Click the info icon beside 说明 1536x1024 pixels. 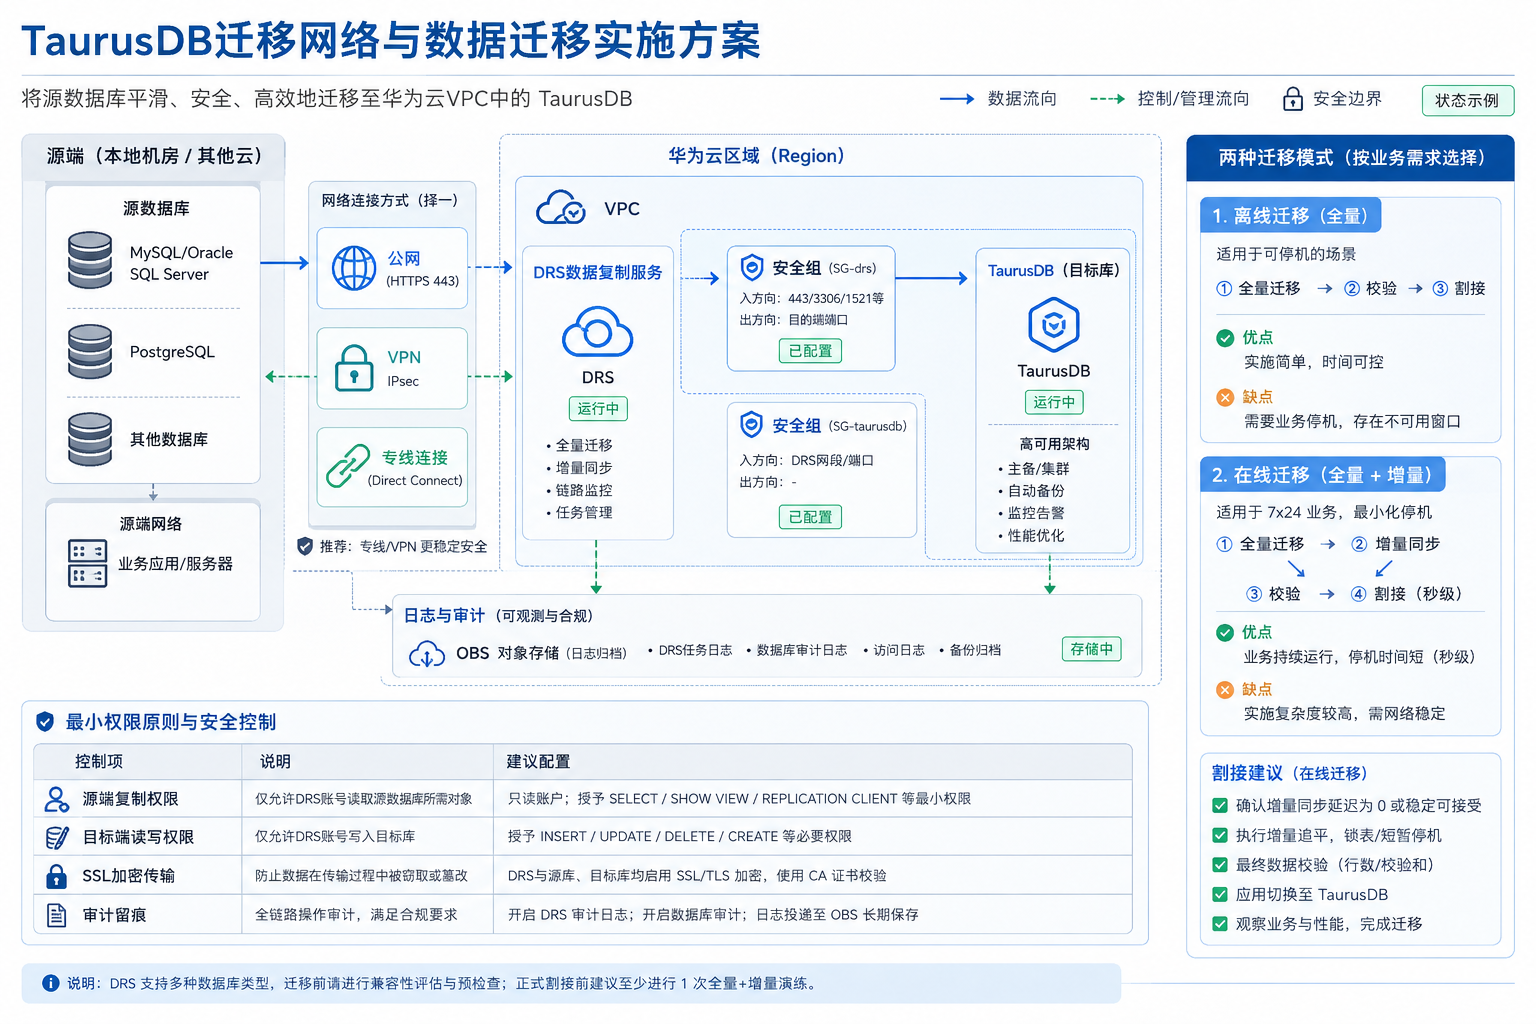pyautogui.click(x=51, y=983)
